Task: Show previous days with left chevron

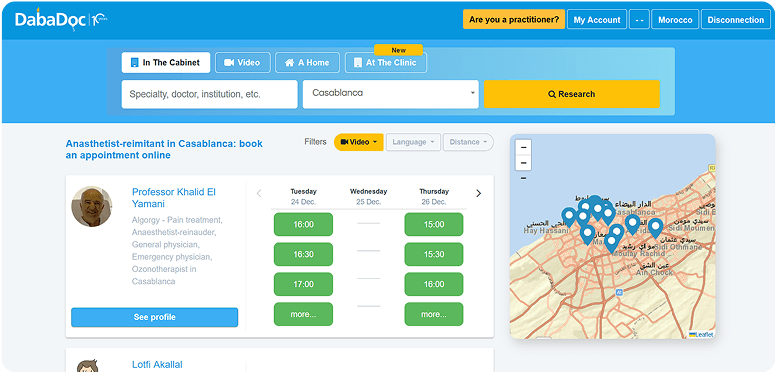Action: [258, 194]
